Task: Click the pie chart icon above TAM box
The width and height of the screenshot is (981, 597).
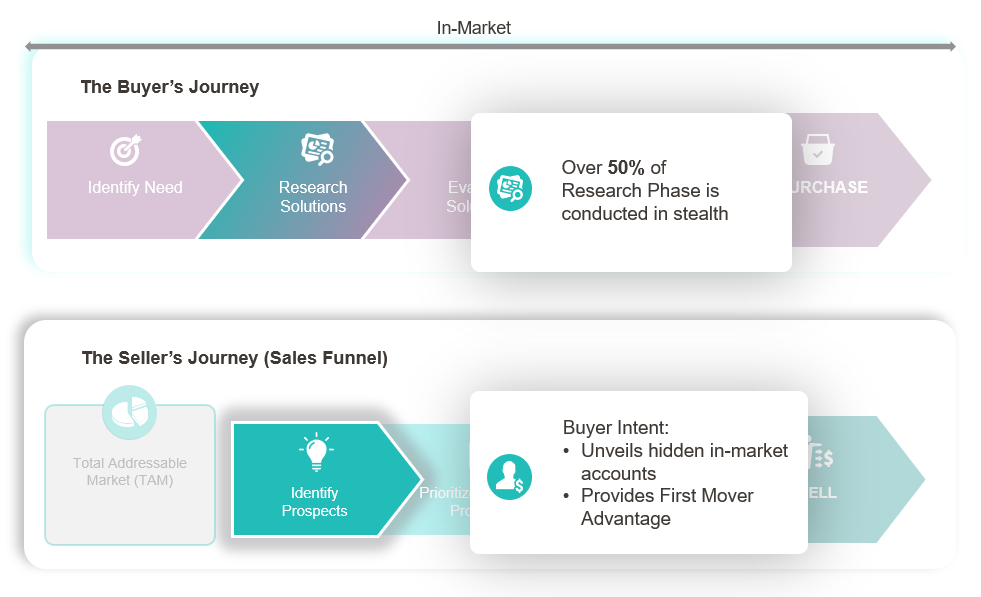Action: pos(130,412)
